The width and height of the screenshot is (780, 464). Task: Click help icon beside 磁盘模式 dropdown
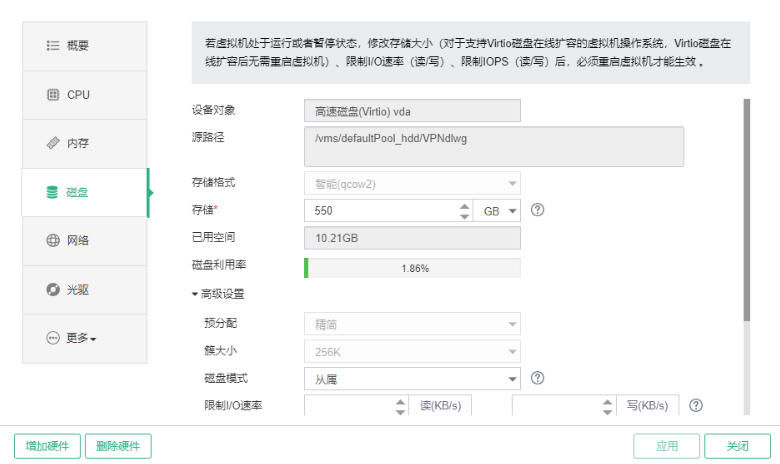[x=537, y=378]
